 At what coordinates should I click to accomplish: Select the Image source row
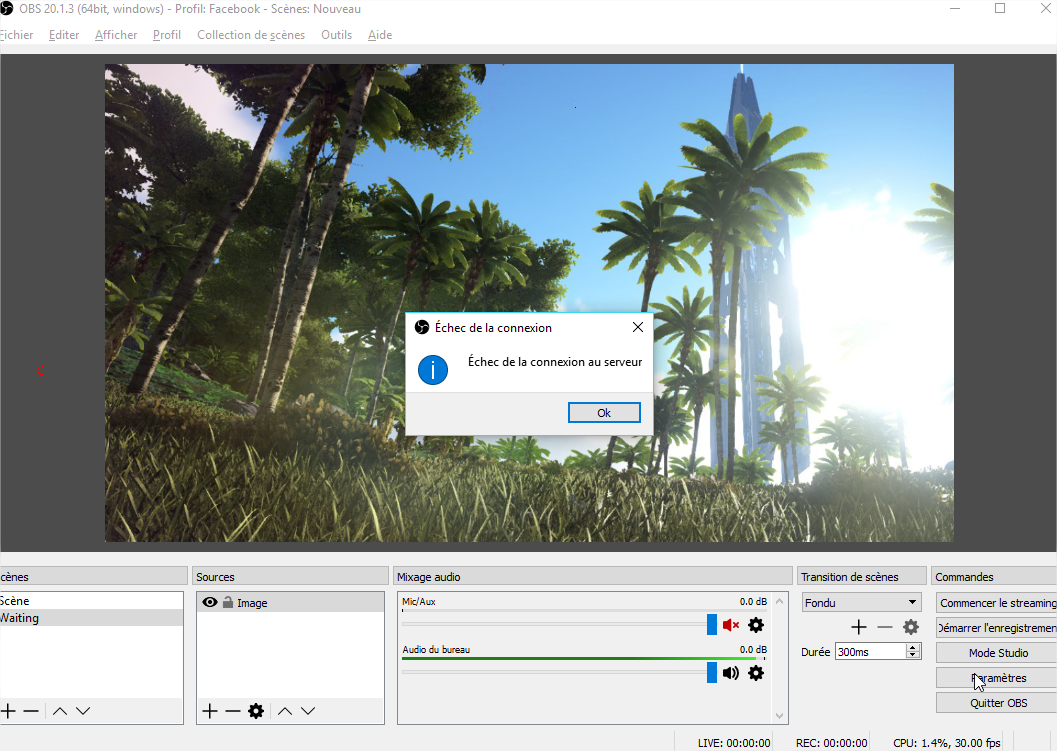[x=291, y=603]
